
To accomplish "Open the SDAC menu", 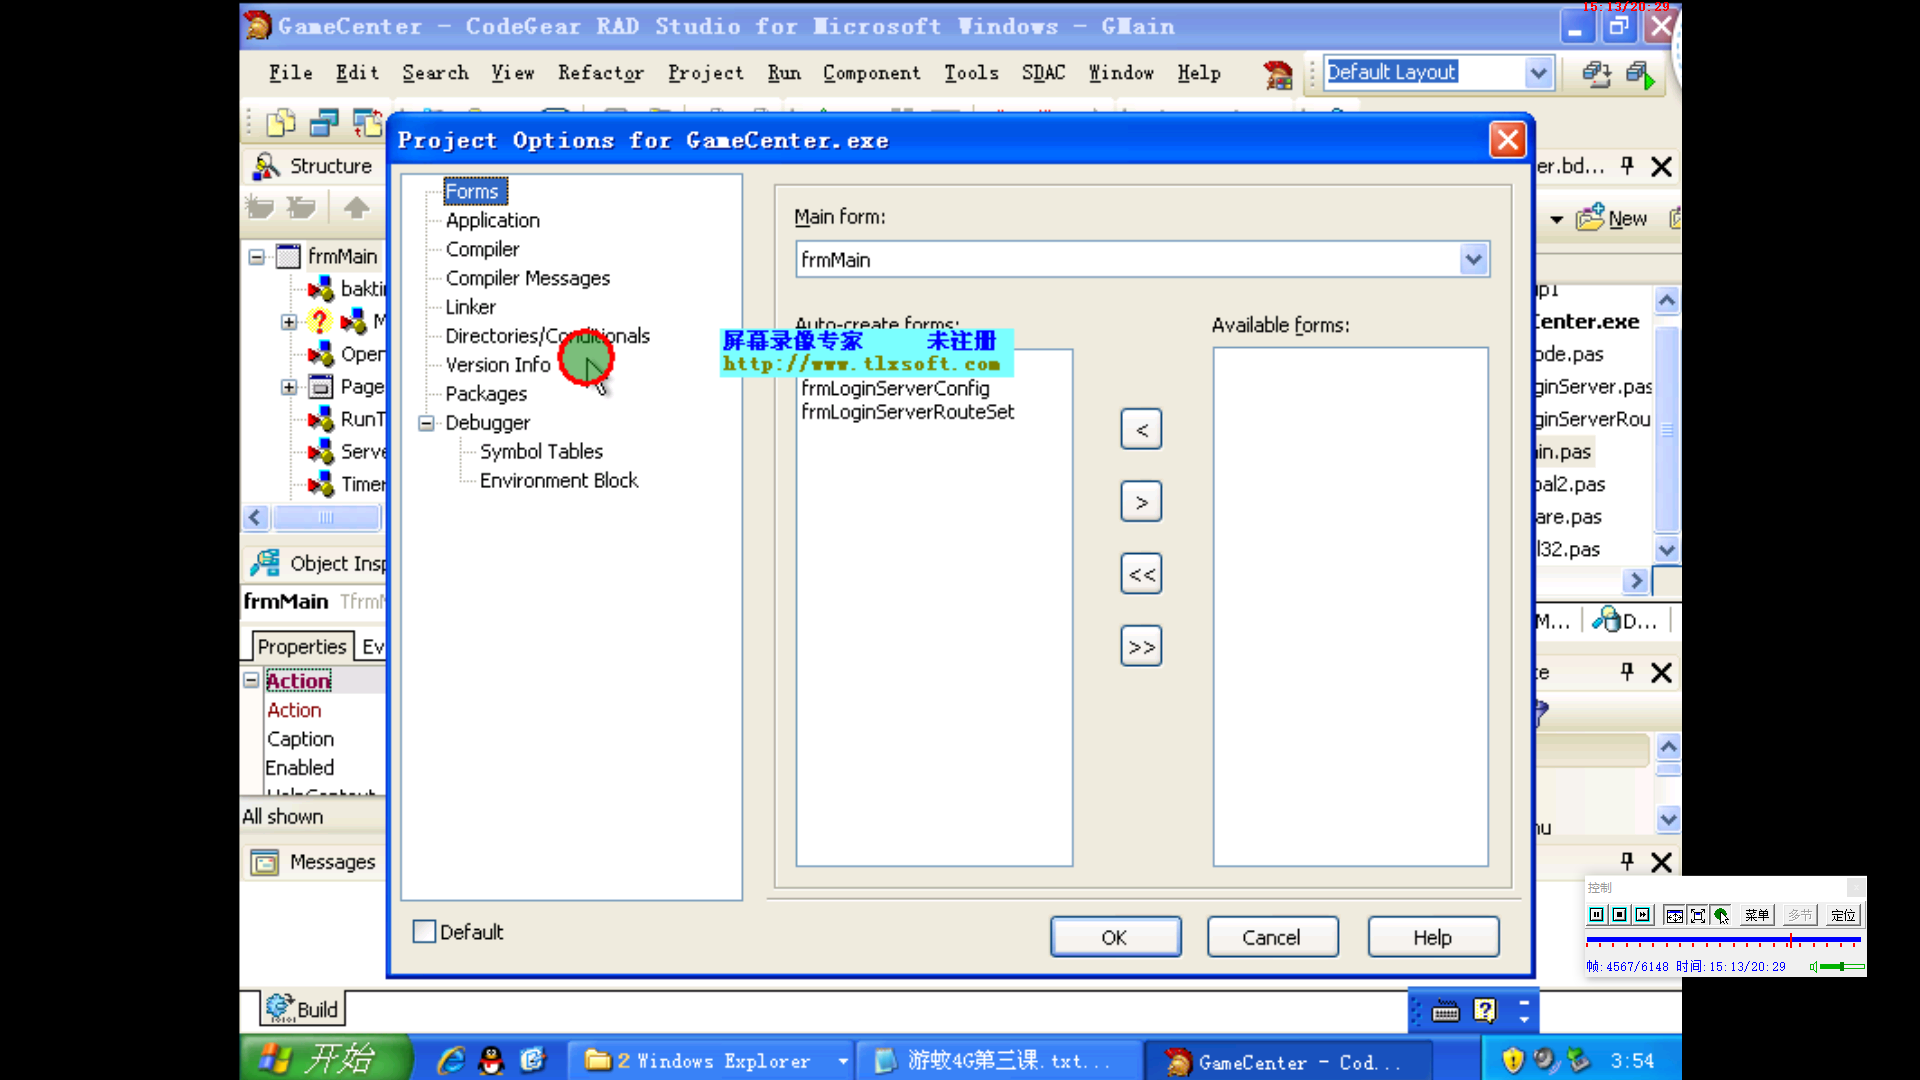I will 1043,73.
